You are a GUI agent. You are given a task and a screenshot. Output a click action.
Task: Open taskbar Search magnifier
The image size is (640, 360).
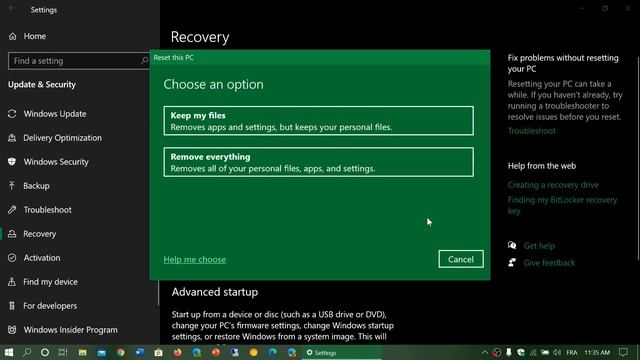coord(27,352)
